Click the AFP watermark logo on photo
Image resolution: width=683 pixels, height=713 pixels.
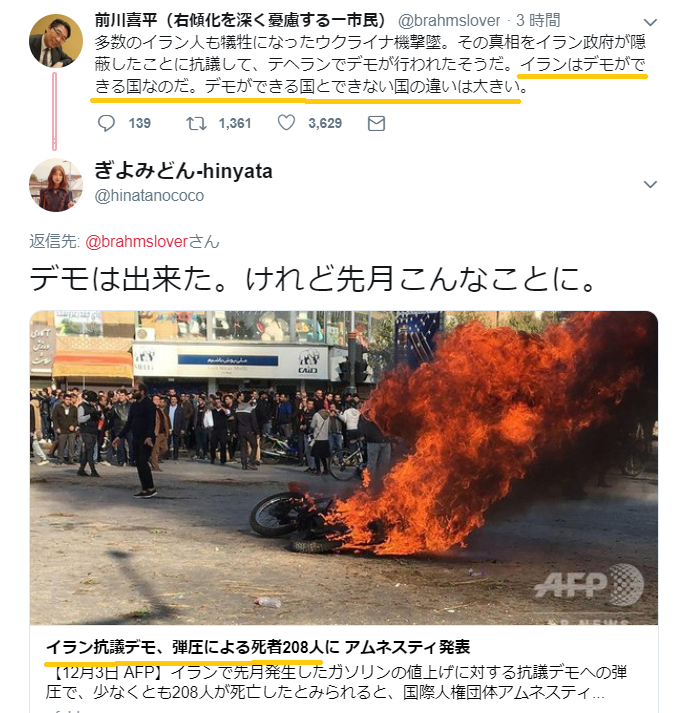(589, 585)
